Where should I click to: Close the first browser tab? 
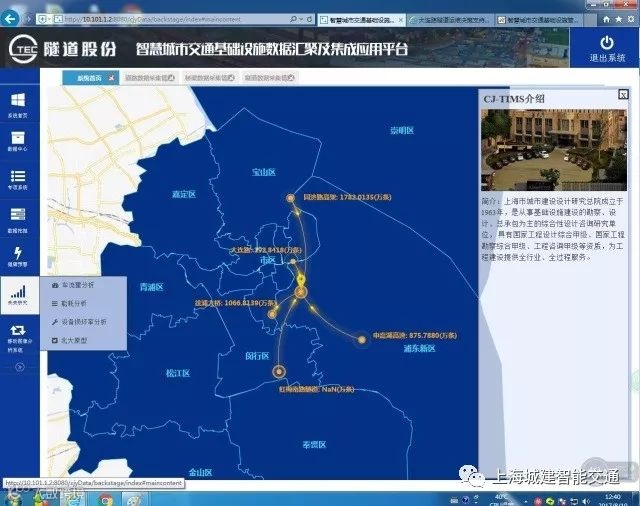point(401,20)
